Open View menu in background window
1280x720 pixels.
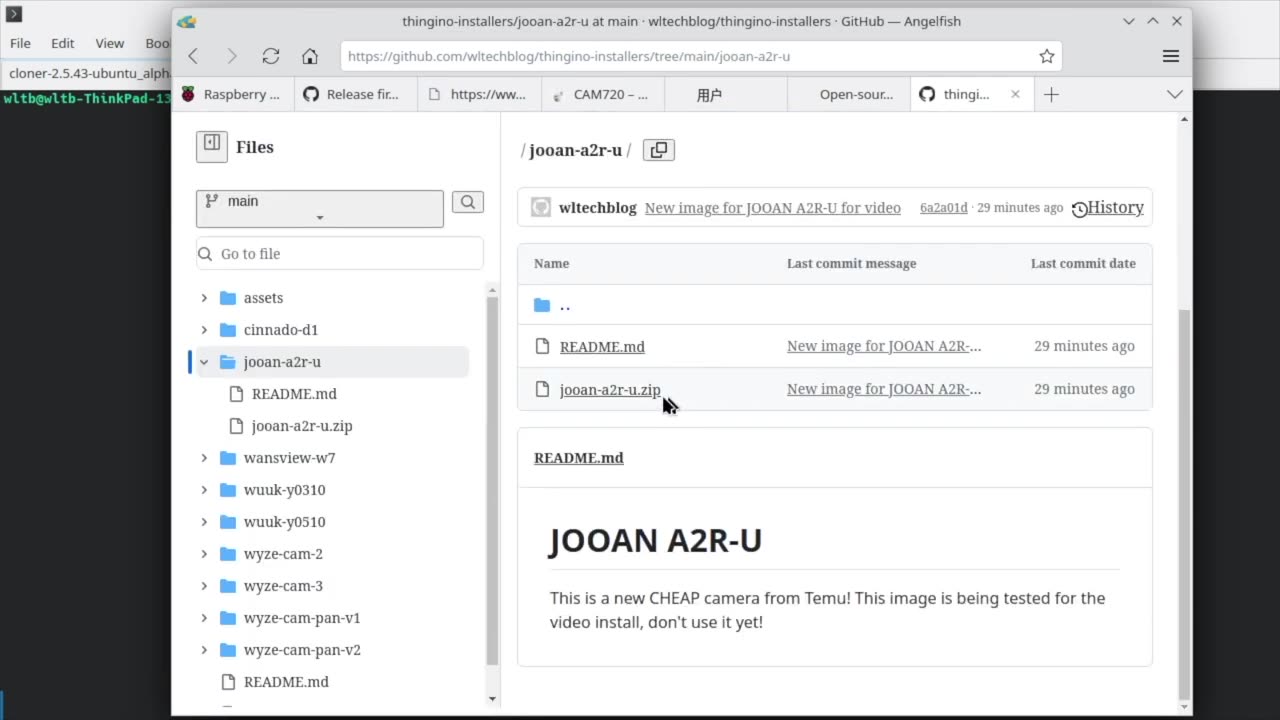point(110,43)
